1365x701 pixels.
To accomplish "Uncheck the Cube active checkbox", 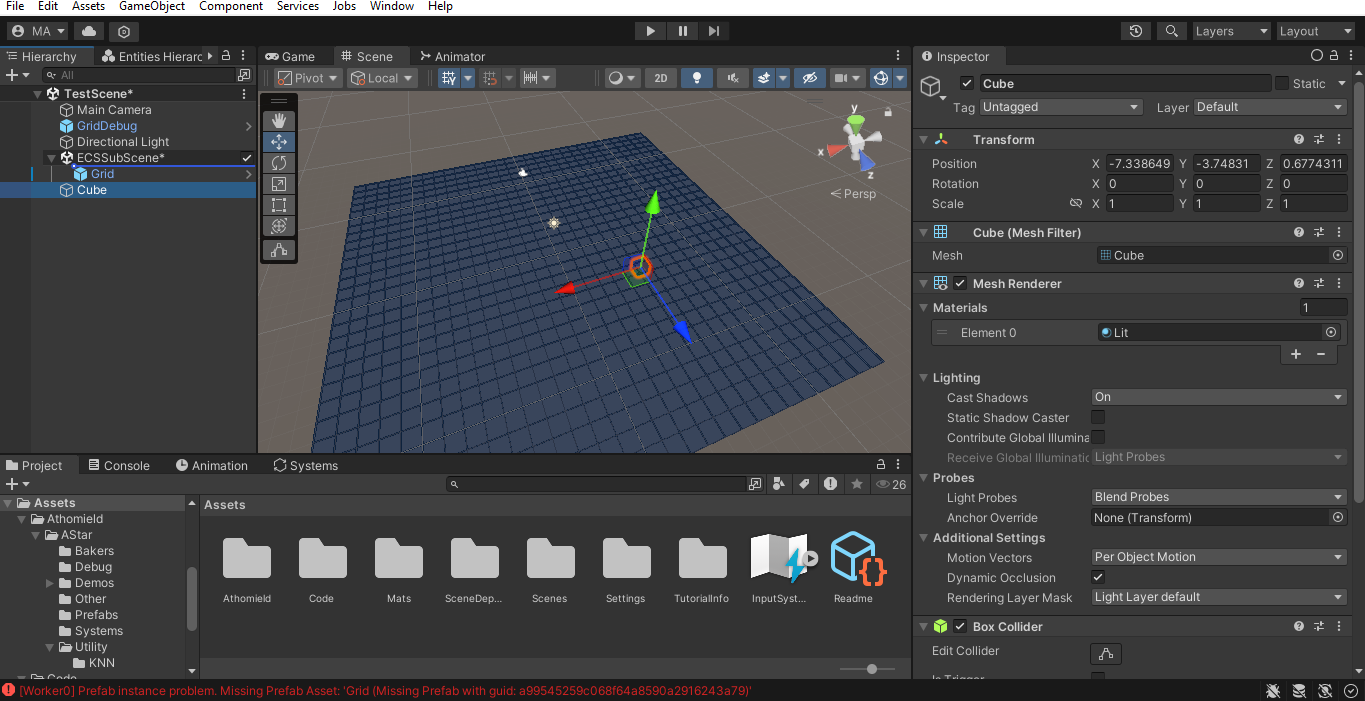I will click(967, 84).
